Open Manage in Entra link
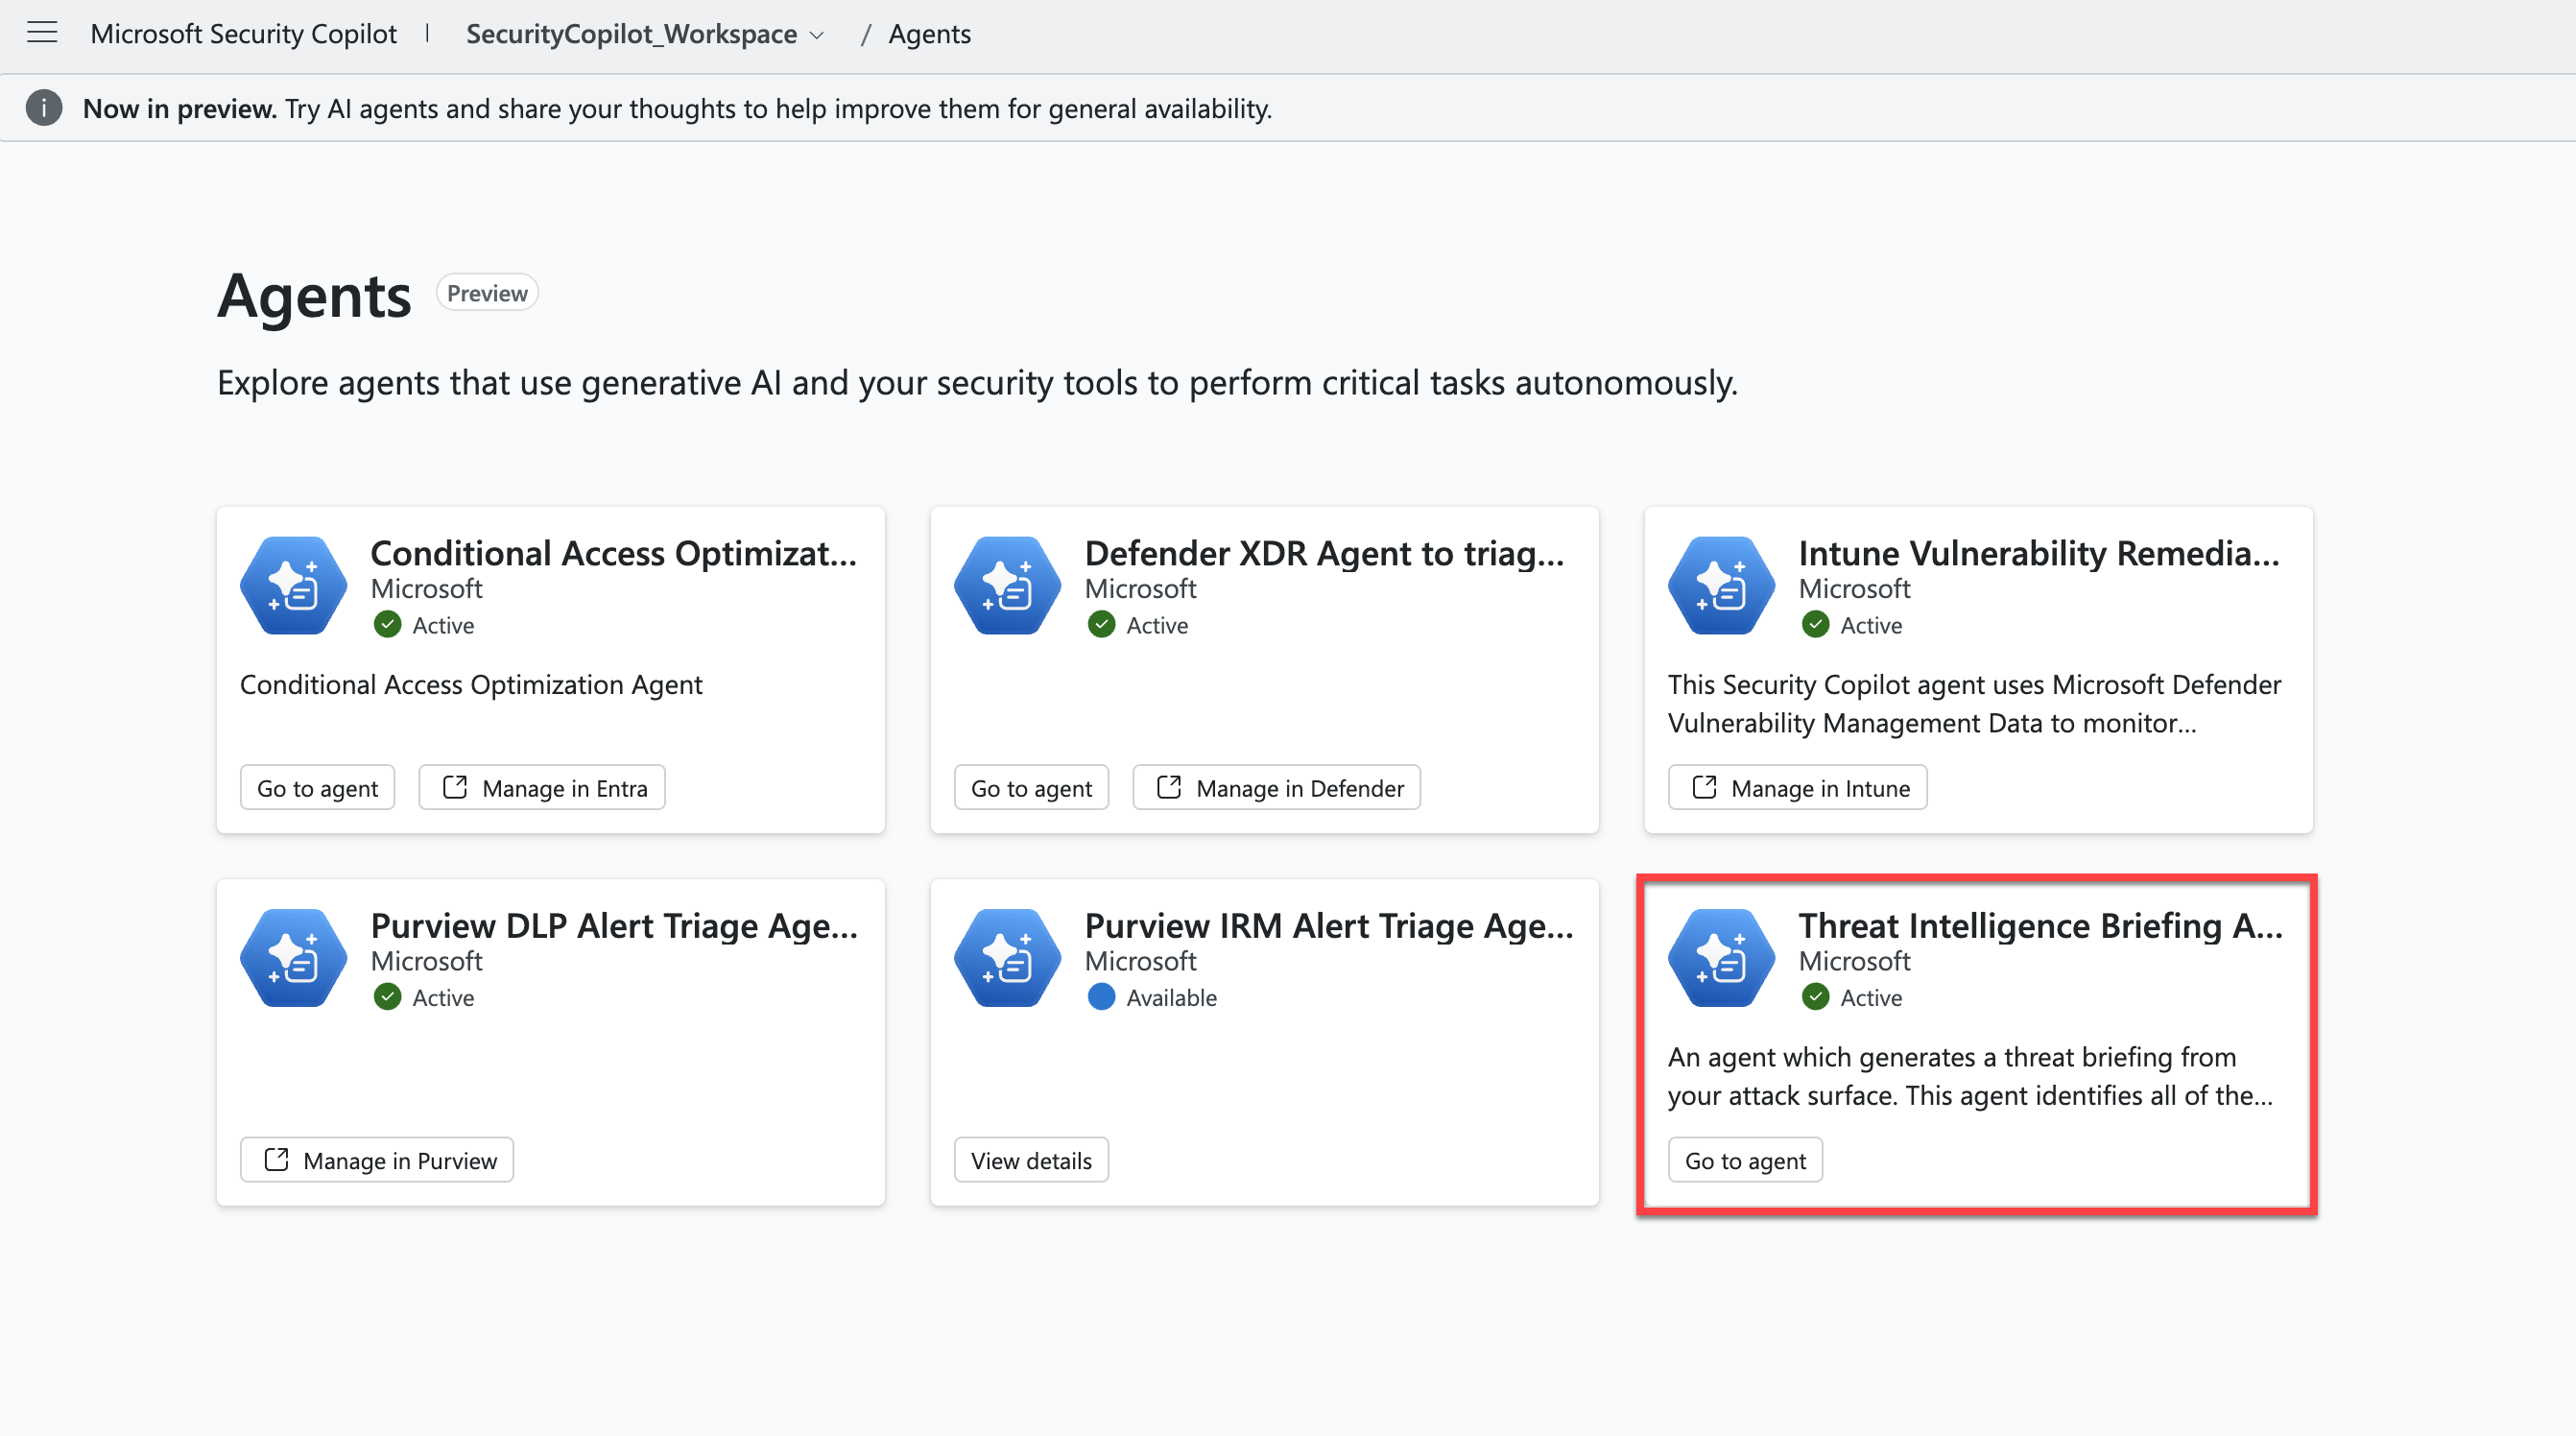The height and width of the screenshot is (1436, 2576). coord(542,788)
